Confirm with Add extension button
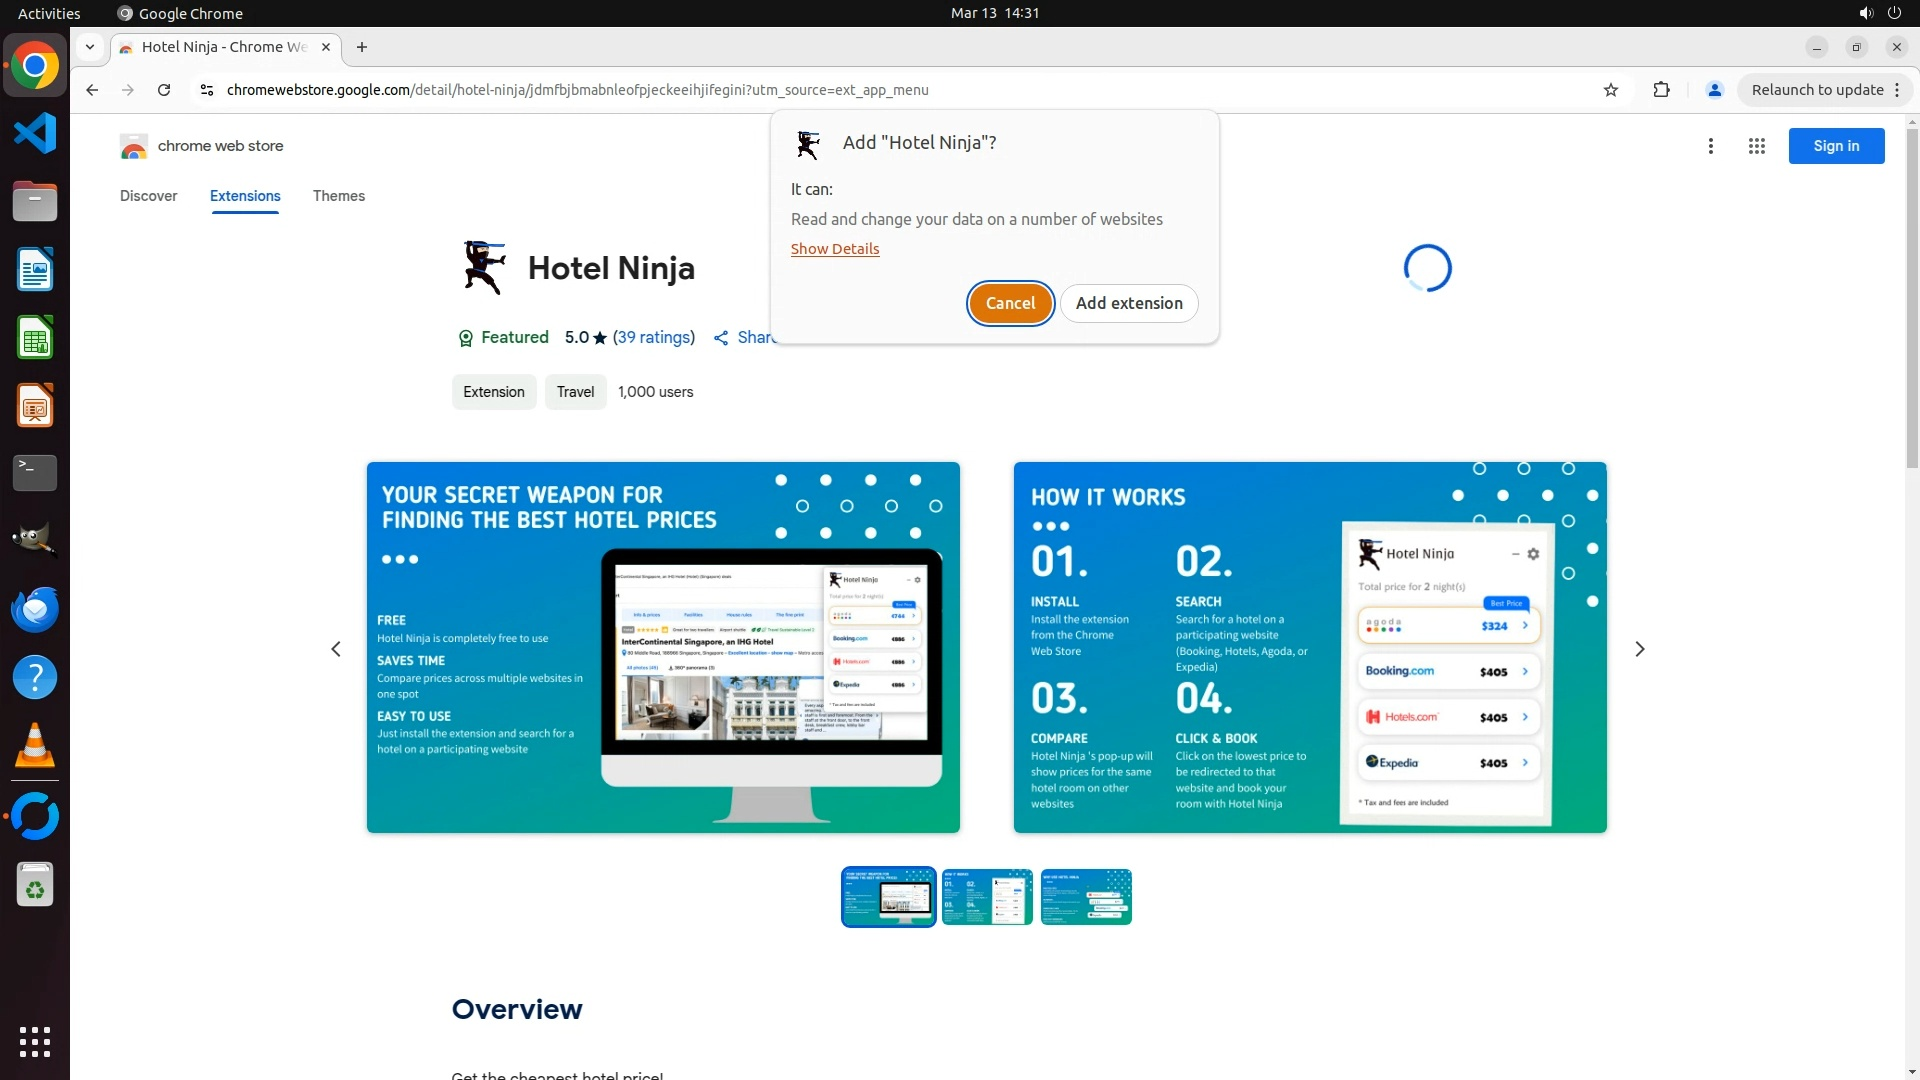This screenshot has width=1920, height=1080. click(x=1128, y=303)
